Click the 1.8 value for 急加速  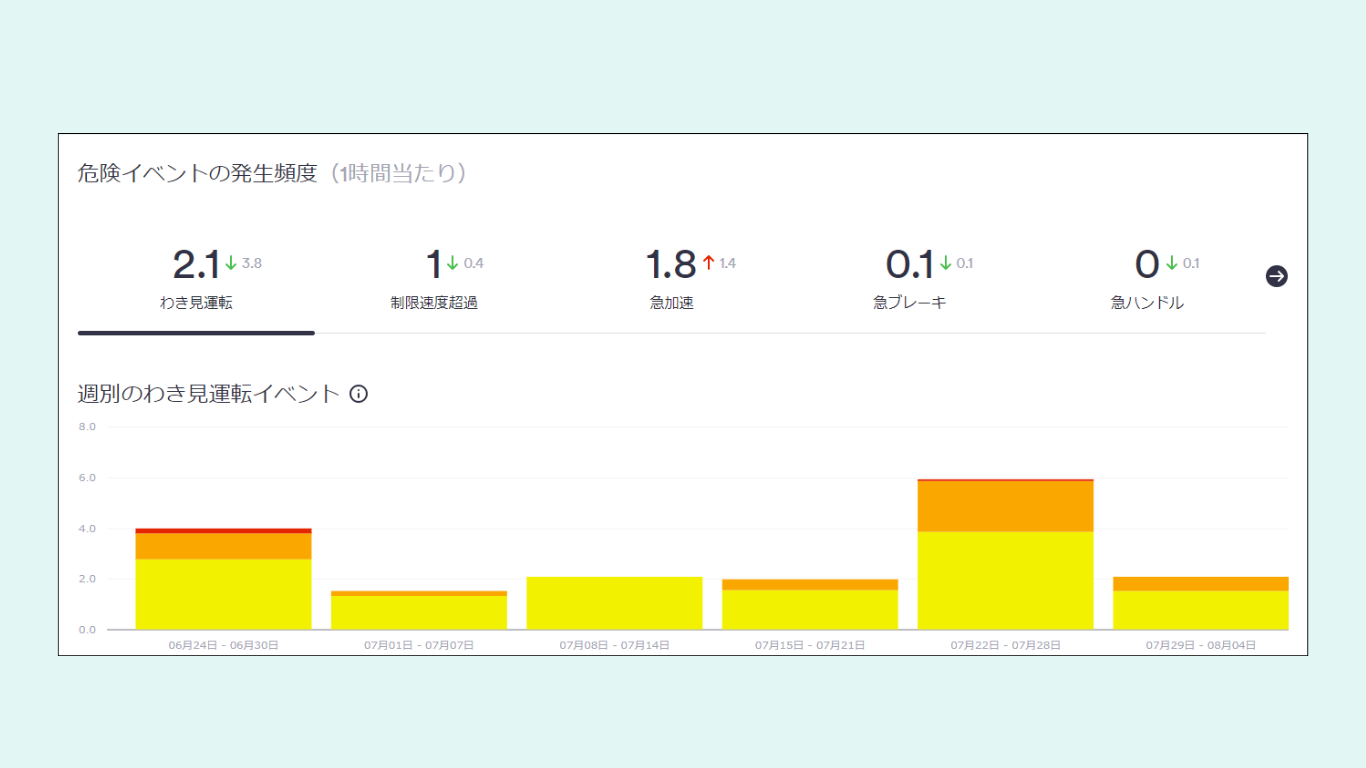[x=670, y=265]
